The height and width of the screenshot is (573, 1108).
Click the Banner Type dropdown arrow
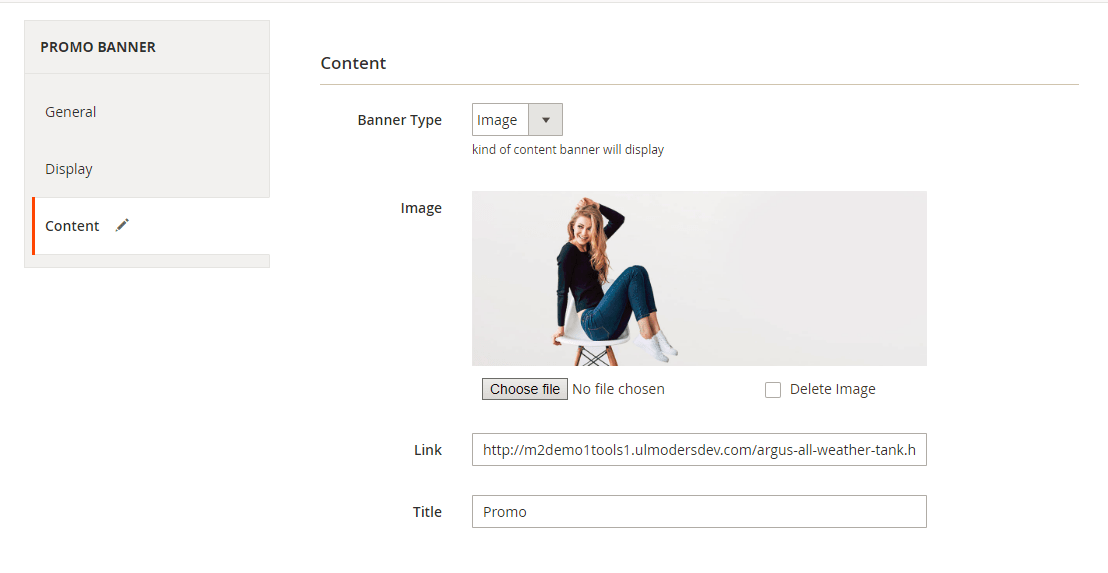click(545, 120)
